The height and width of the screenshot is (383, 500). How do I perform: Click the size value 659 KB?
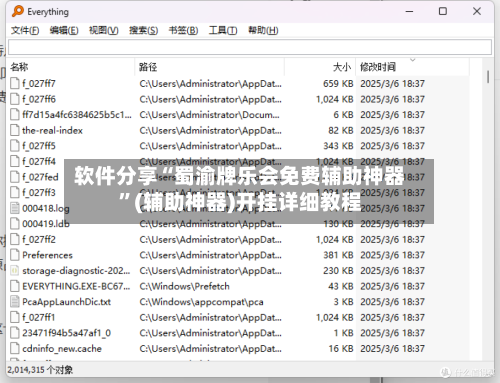(338, 83)
